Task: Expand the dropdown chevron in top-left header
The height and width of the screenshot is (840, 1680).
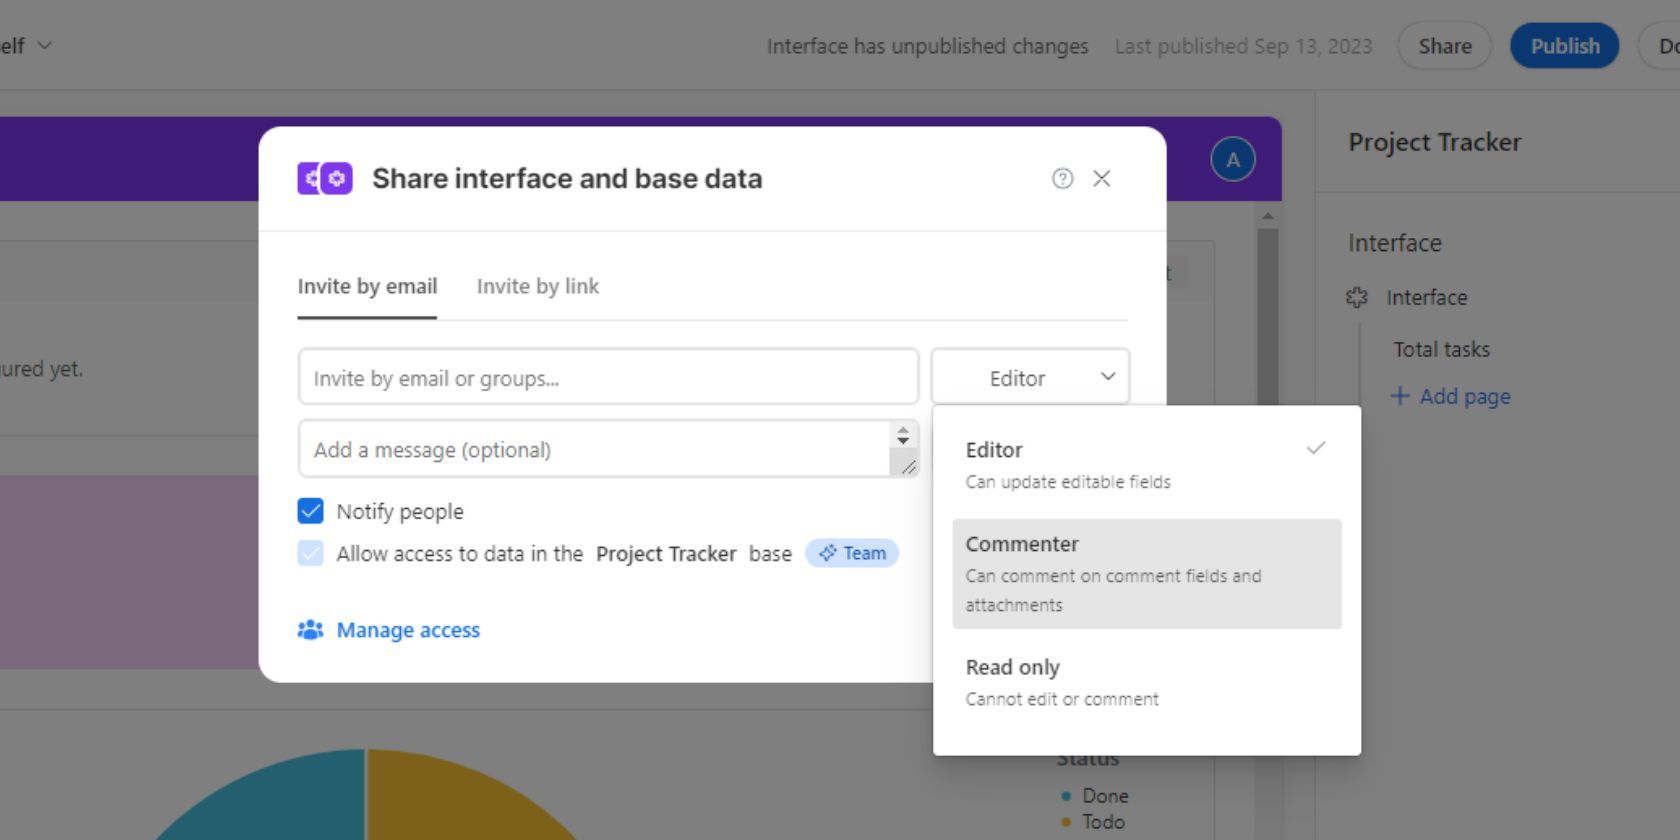Action: tap(44, 46)
